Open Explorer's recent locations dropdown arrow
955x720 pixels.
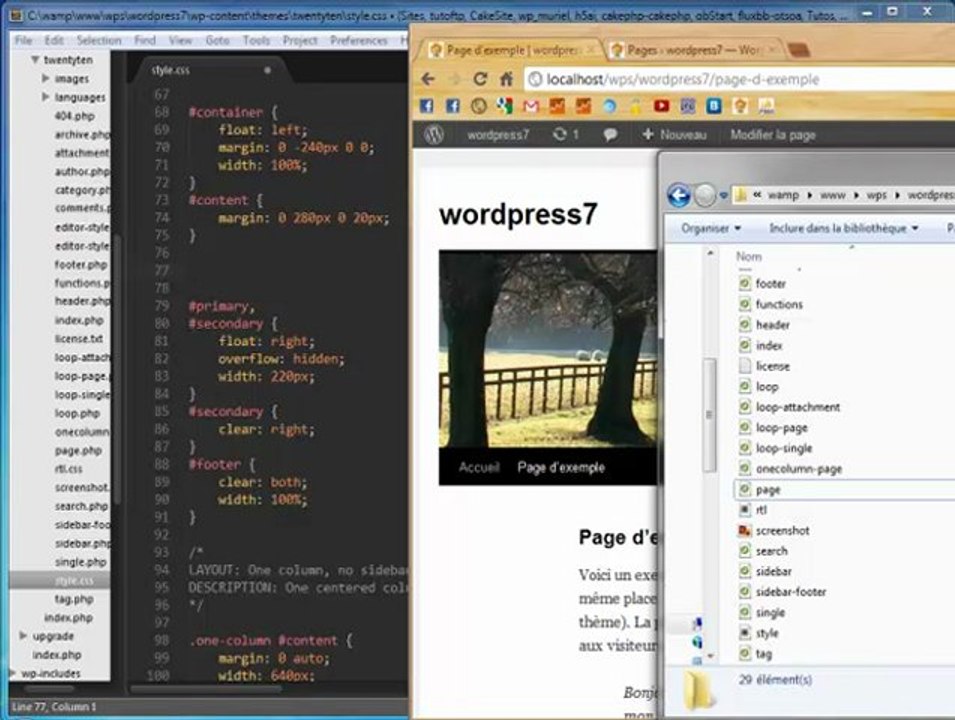724,196
